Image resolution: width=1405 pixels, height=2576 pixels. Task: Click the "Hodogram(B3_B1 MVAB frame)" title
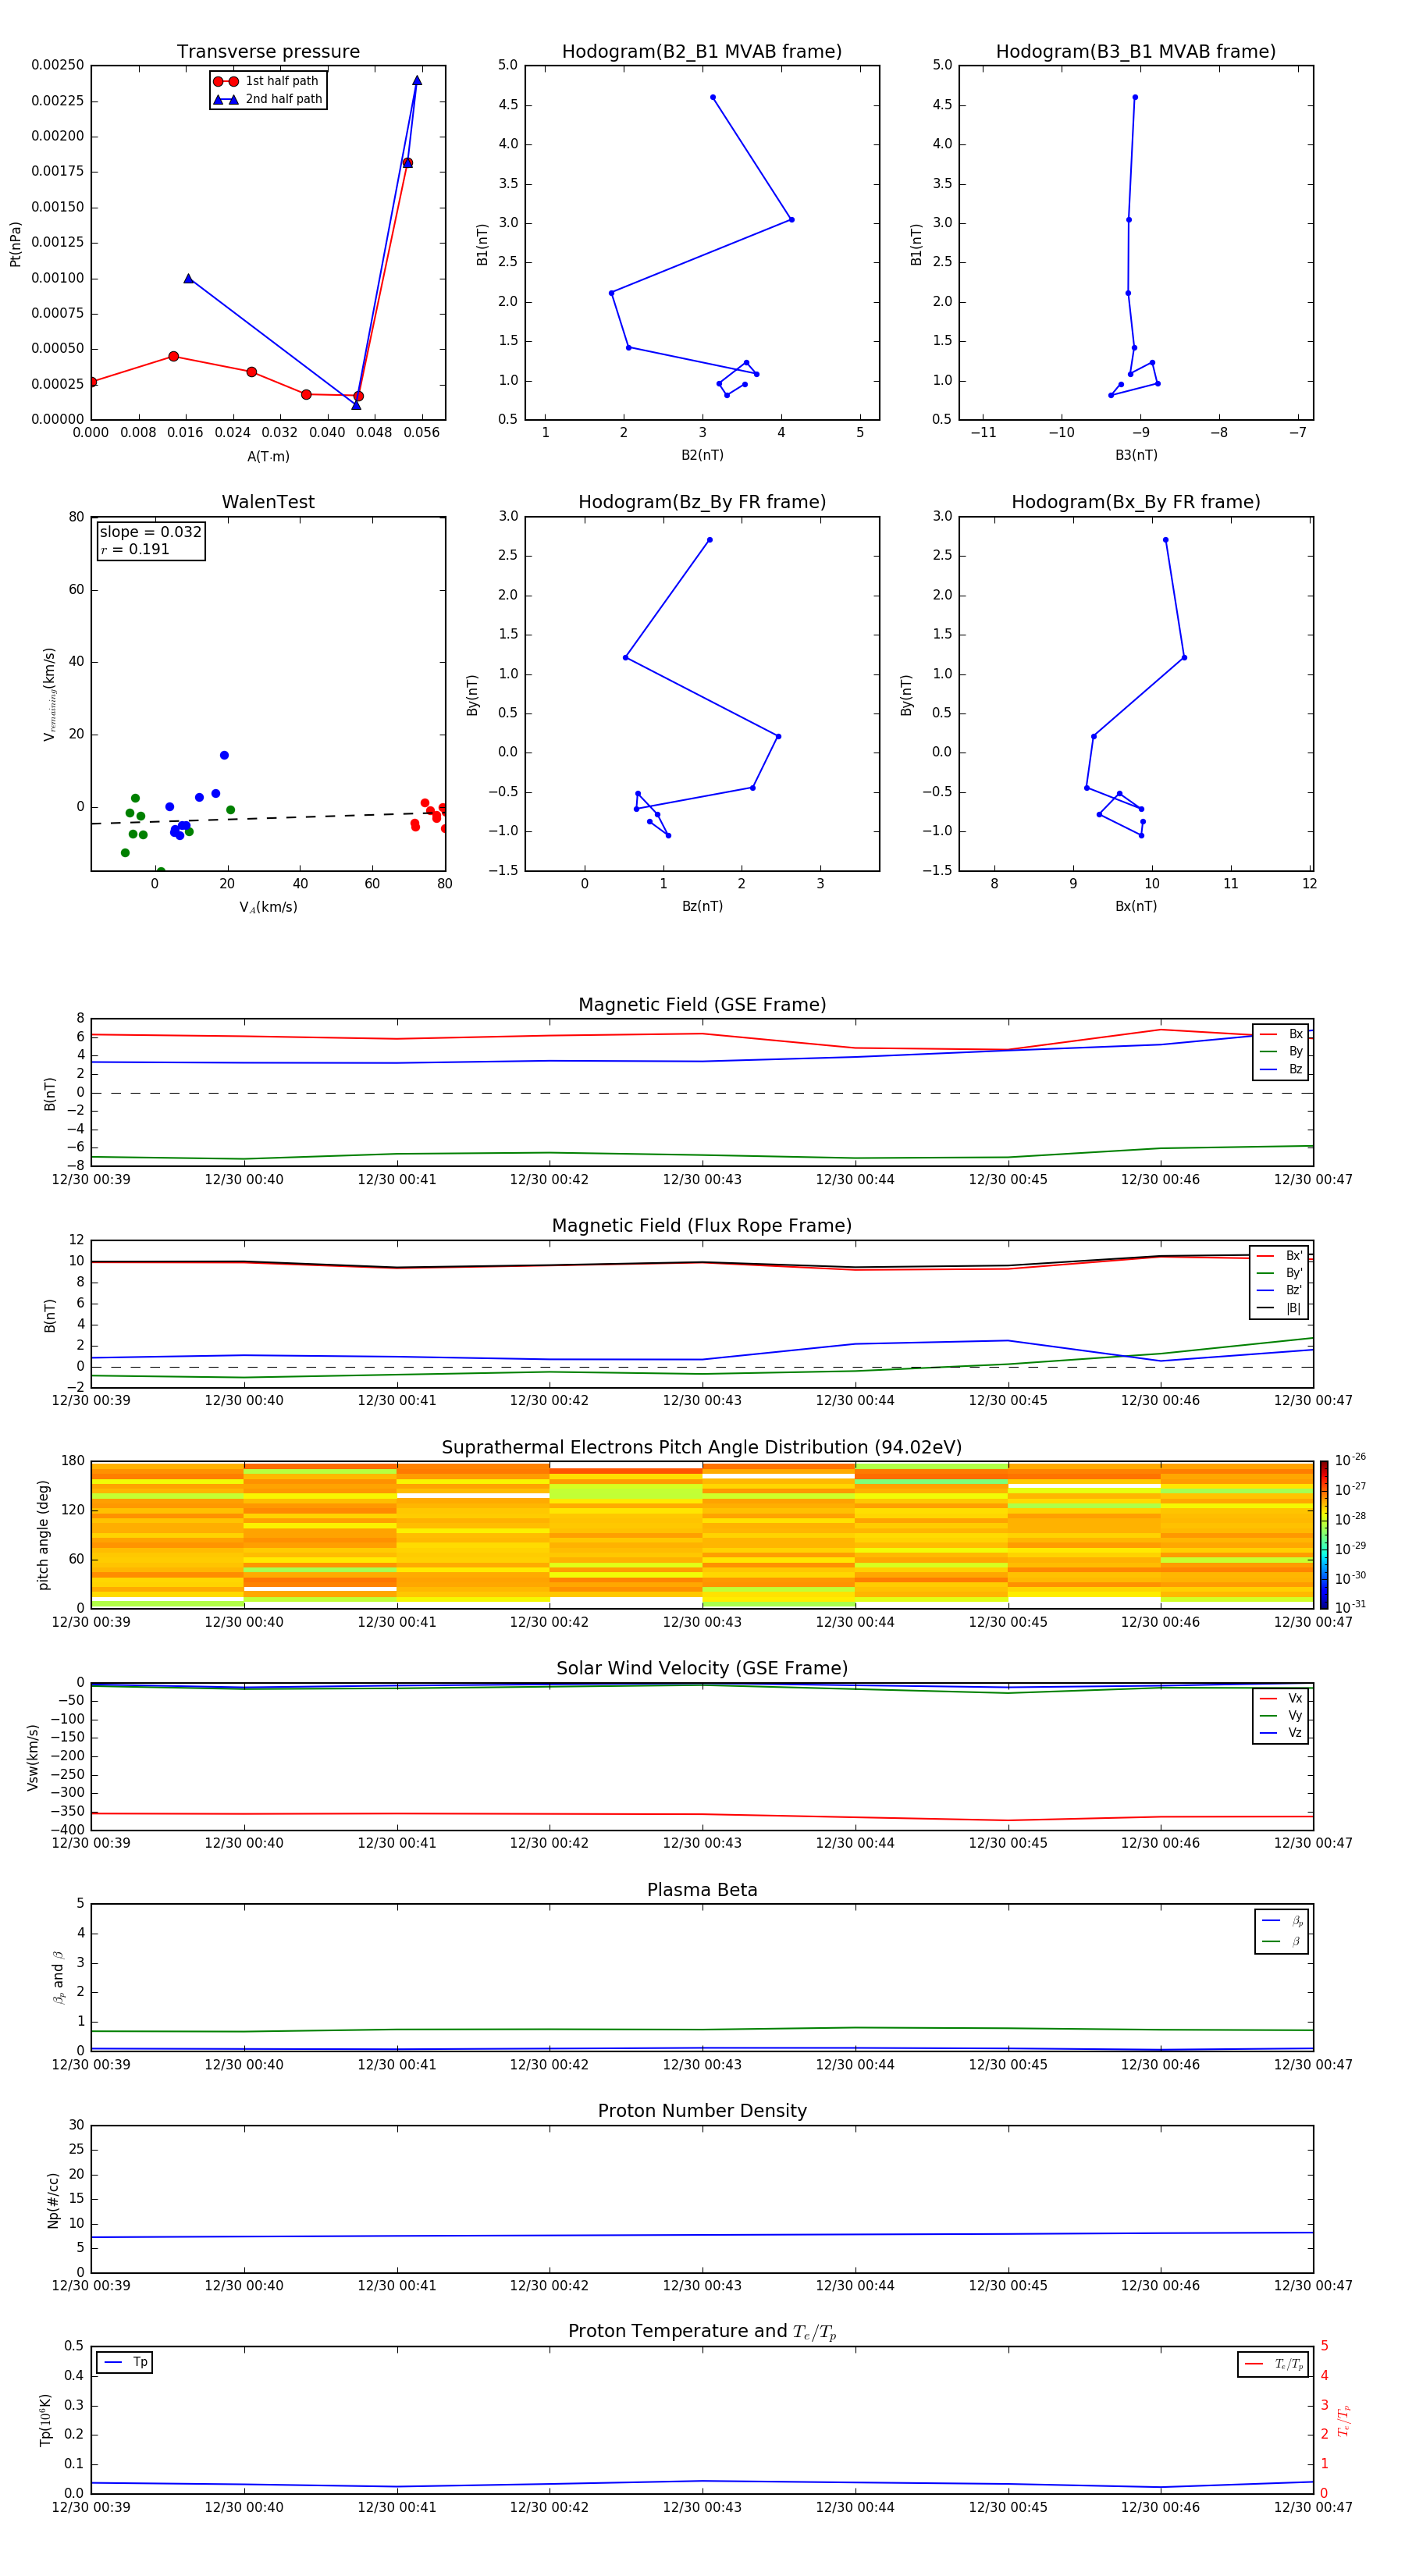click(1136, 52)
